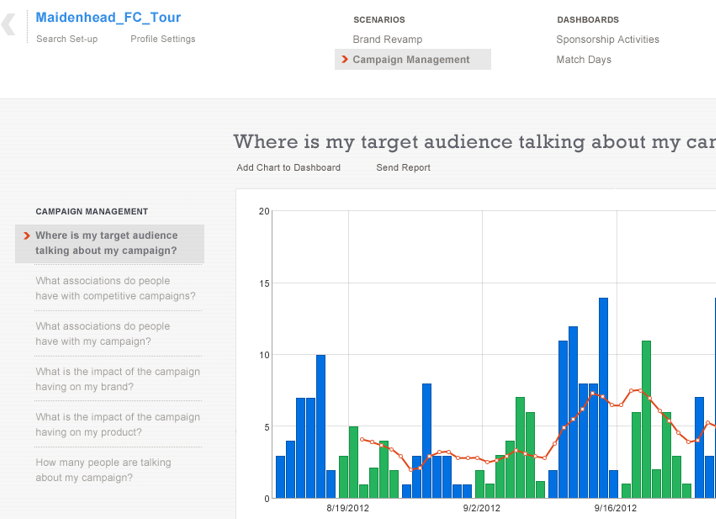Open the Match Days dashboard

[x=584, y=59]
